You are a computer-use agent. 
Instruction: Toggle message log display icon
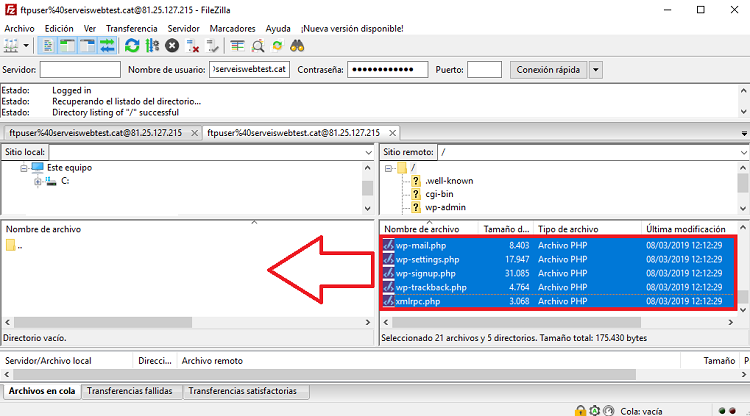[x=48, y=46]
